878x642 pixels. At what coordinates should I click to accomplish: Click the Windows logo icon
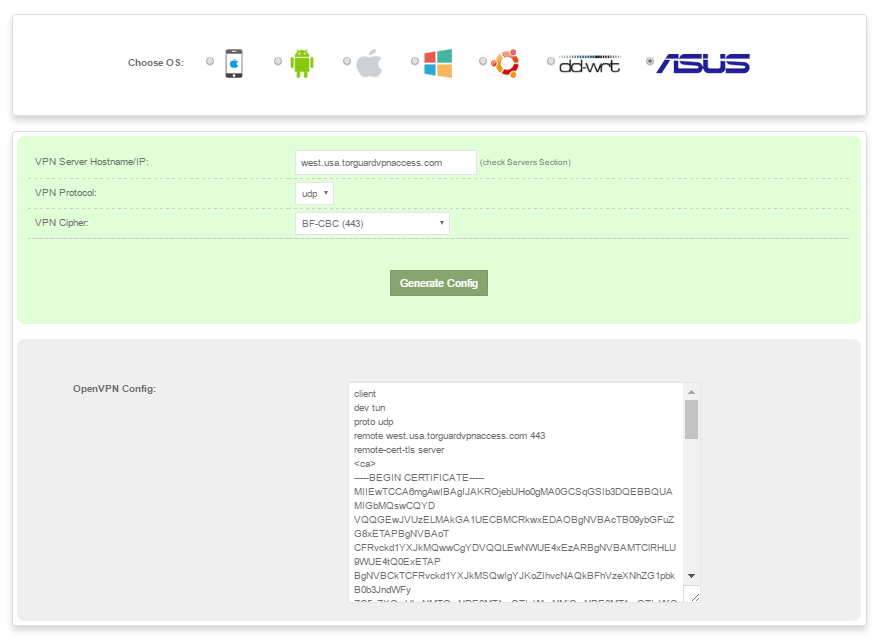click(x=437, y=63)
